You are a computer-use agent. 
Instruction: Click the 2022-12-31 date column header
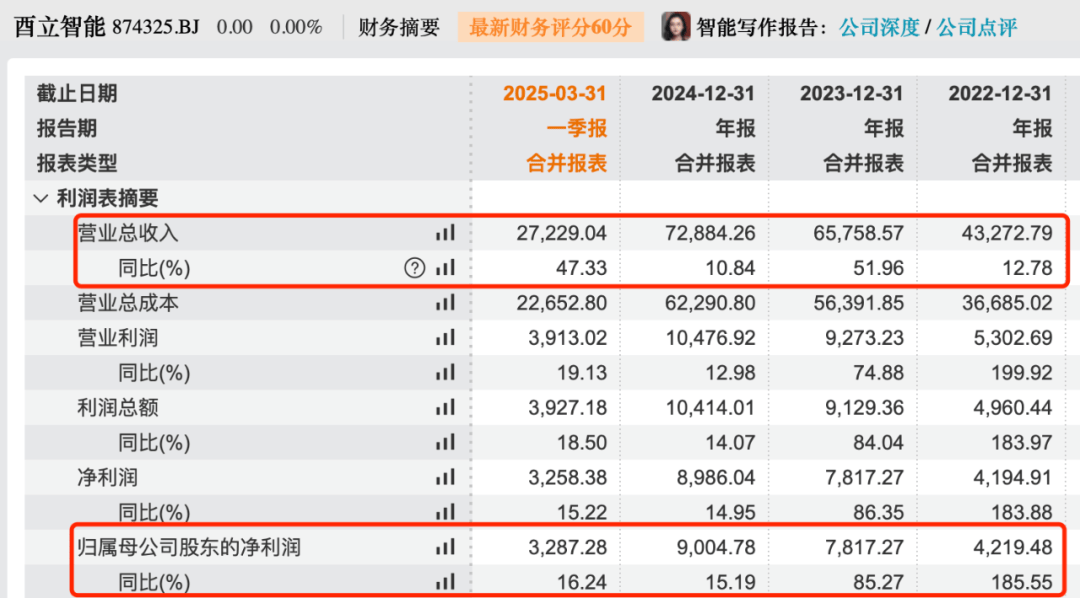(x=1000, y=94)
